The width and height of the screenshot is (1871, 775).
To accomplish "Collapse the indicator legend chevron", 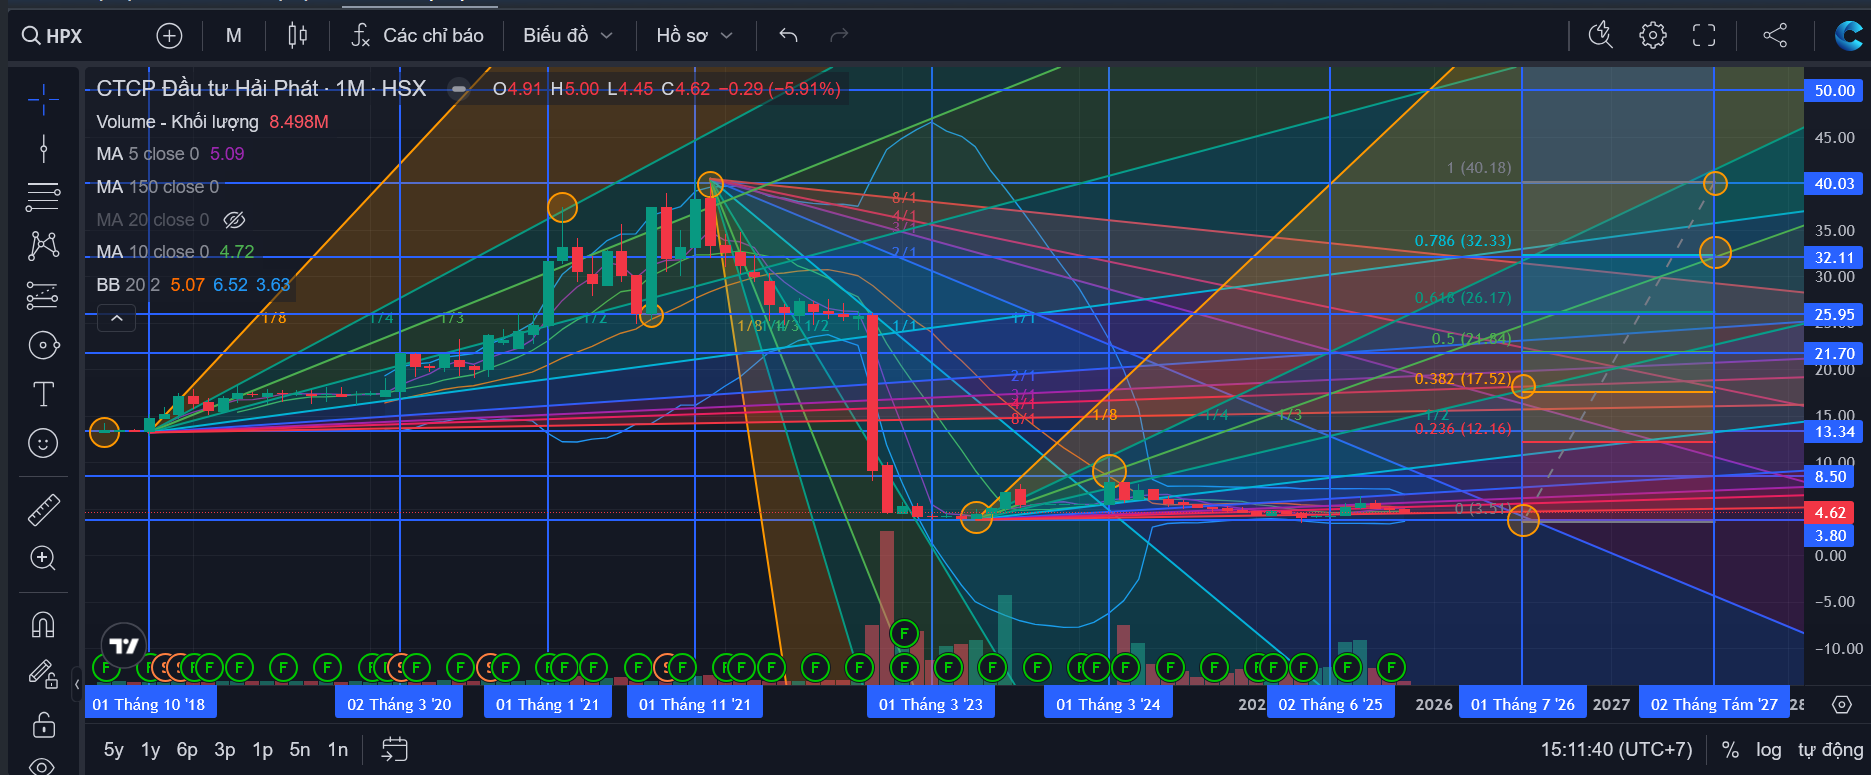I will [117, 319].
